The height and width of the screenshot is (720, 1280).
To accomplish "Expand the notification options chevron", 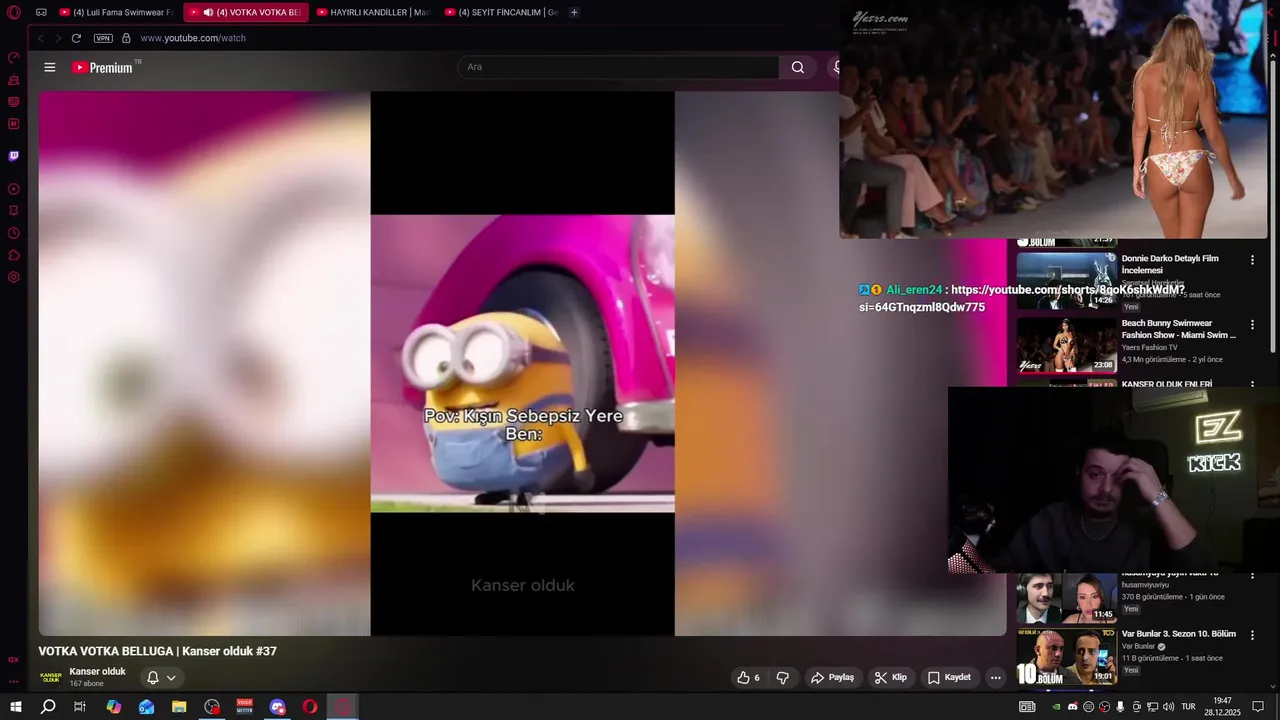I will (x=171, y=678).
